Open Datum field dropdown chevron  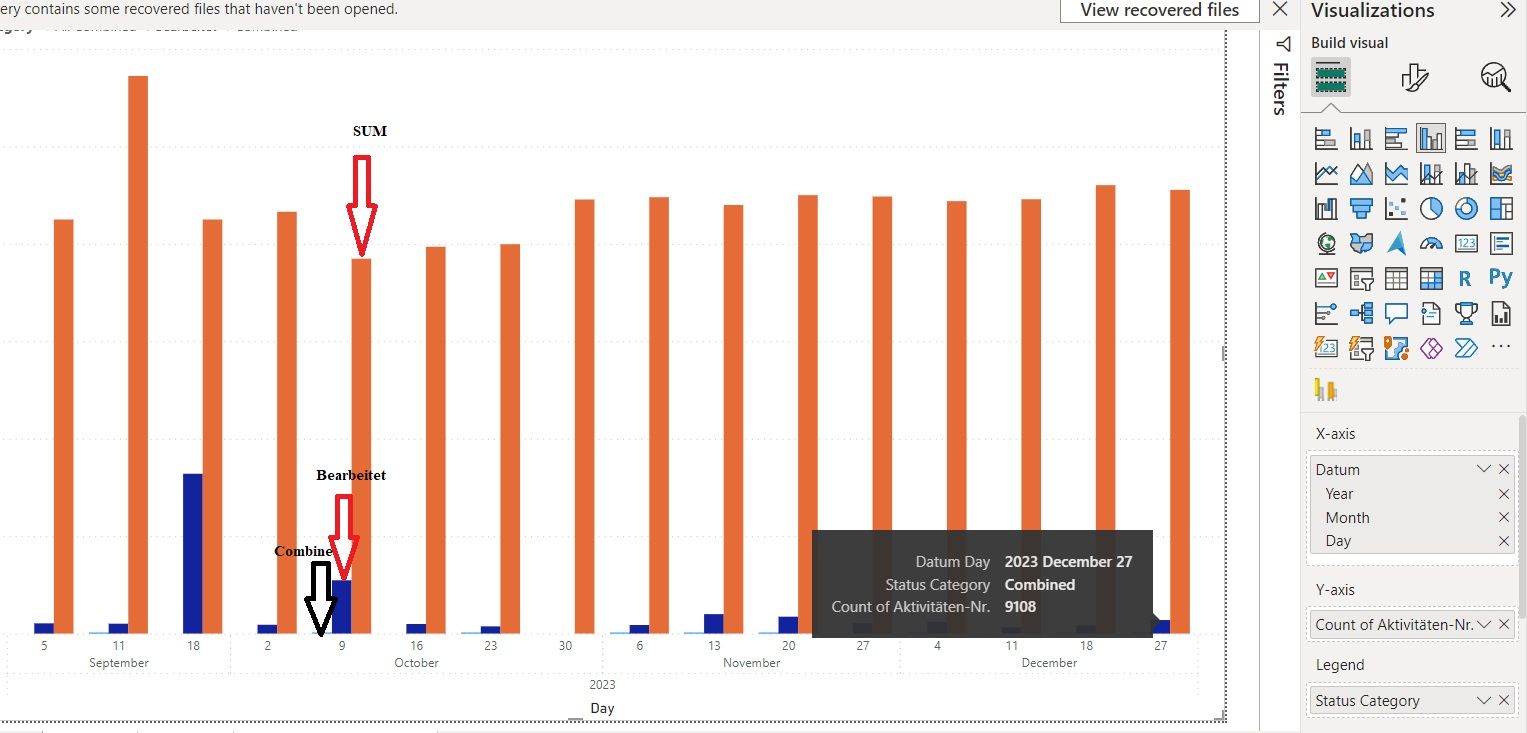(1484, 469)
